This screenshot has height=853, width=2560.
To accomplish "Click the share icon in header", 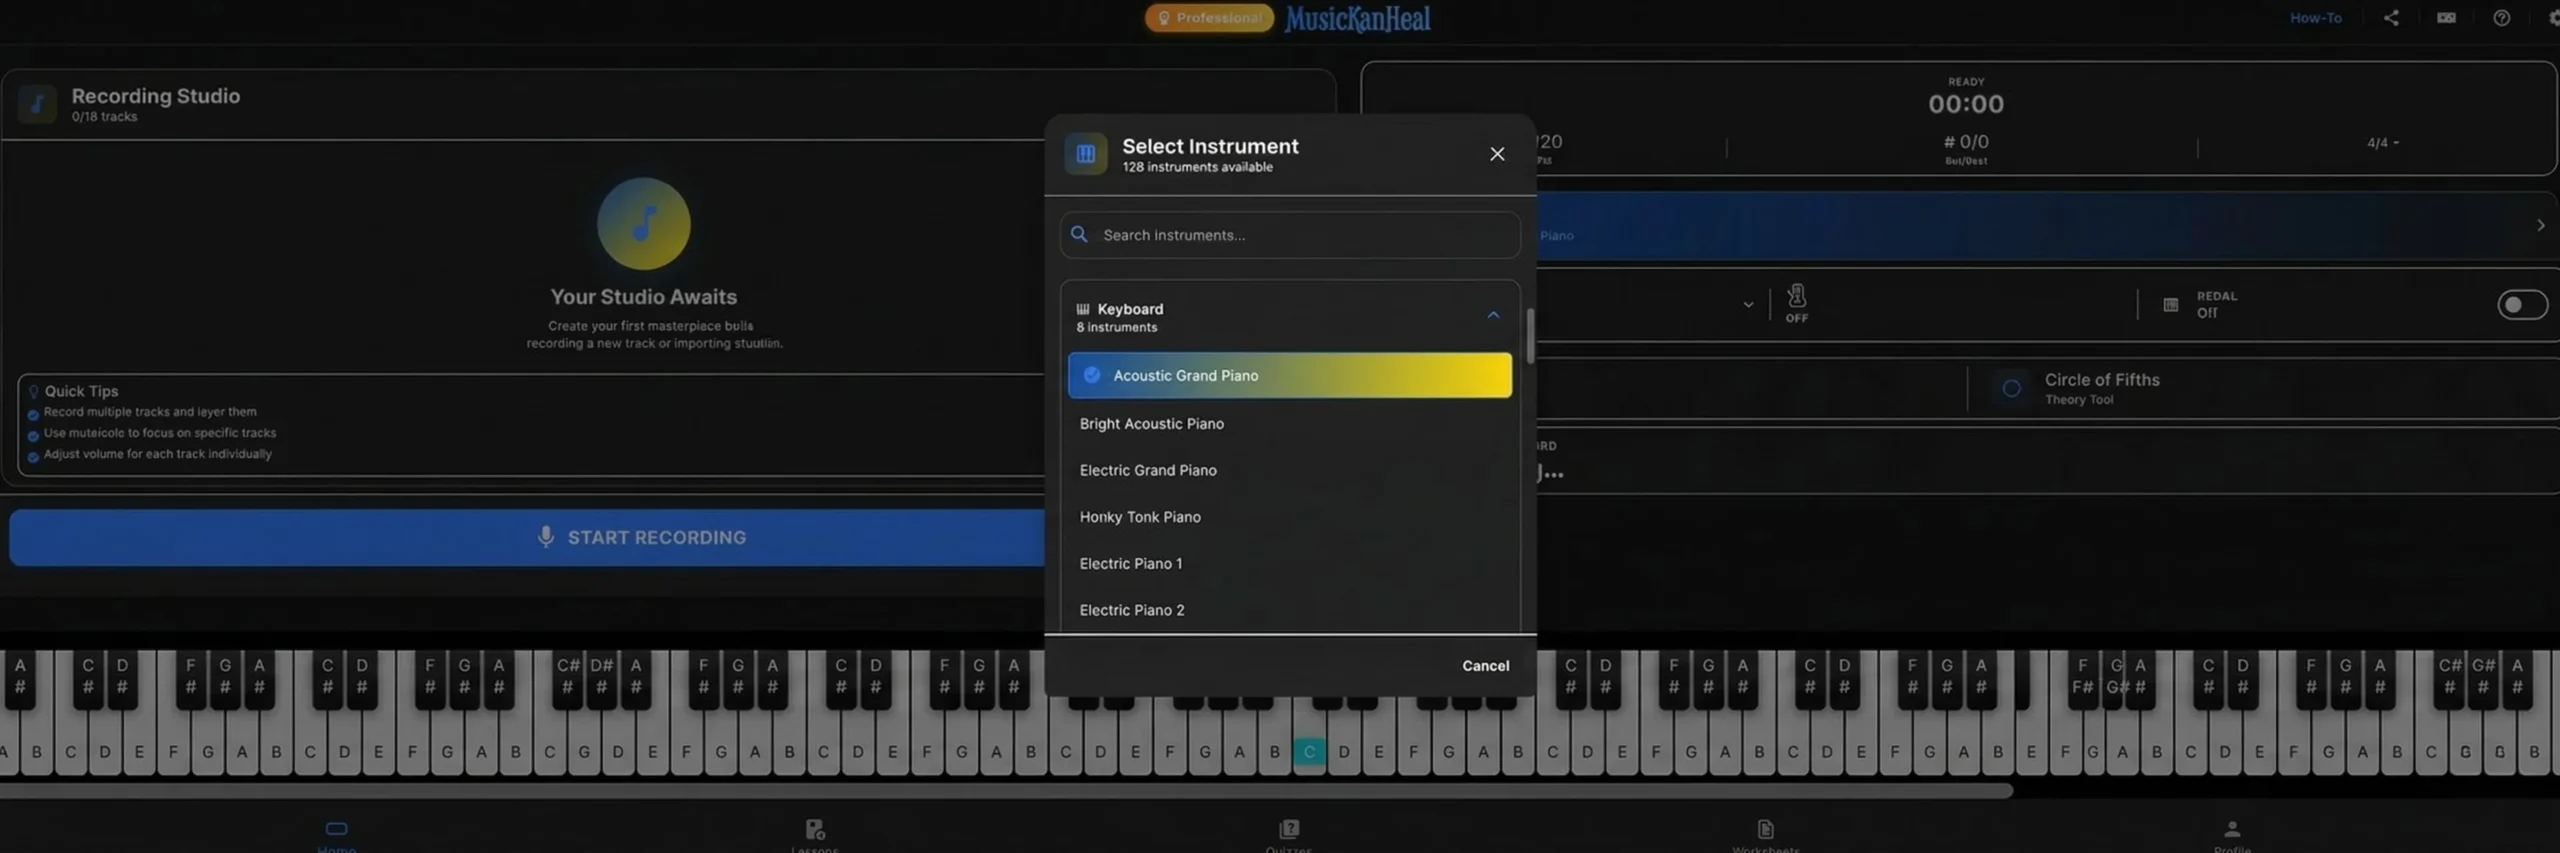I will [x=2390, y=18].
